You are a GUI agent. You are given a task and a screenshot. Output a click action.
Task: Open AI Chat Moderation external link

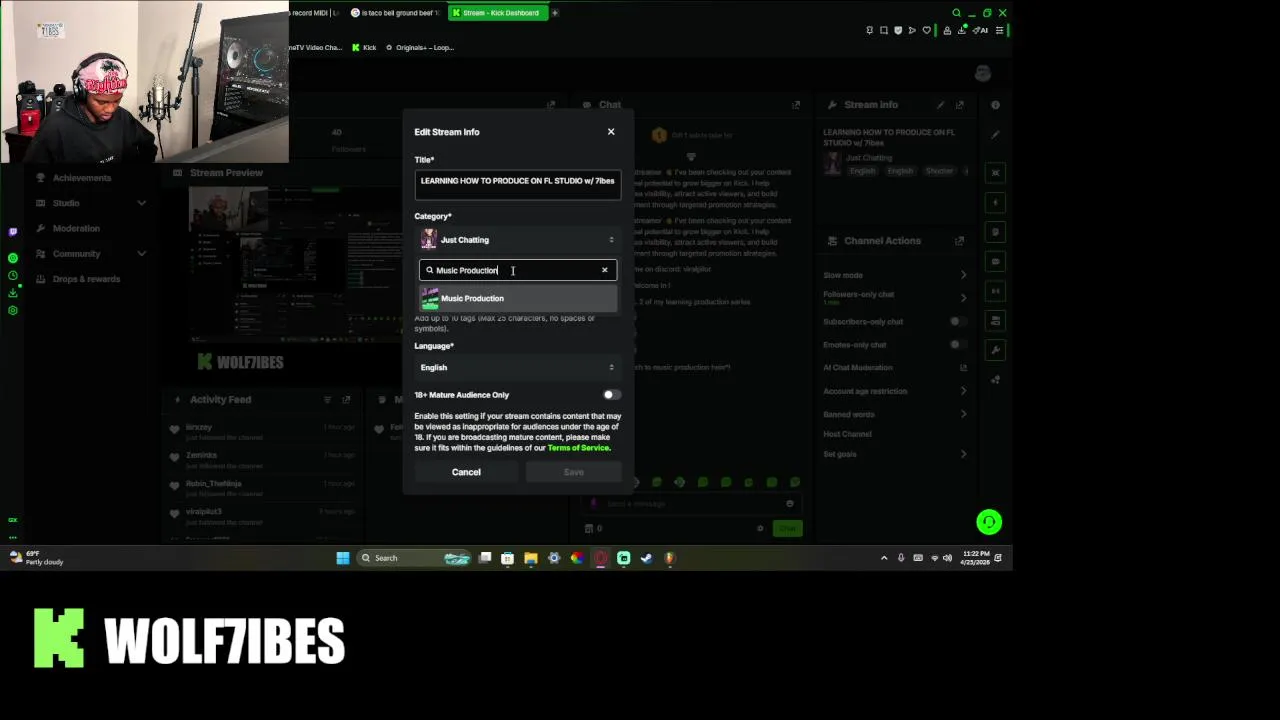click(x=963, y=368)
